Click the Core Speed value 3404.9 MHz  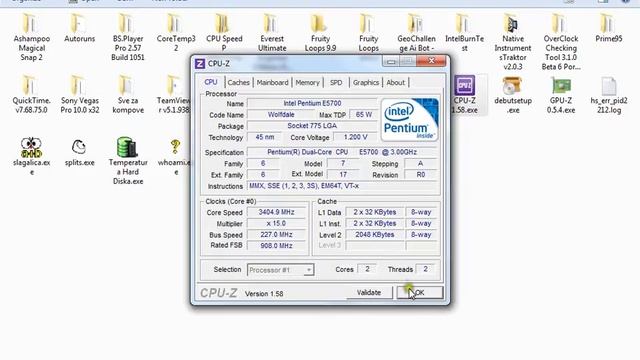point(276,212)
